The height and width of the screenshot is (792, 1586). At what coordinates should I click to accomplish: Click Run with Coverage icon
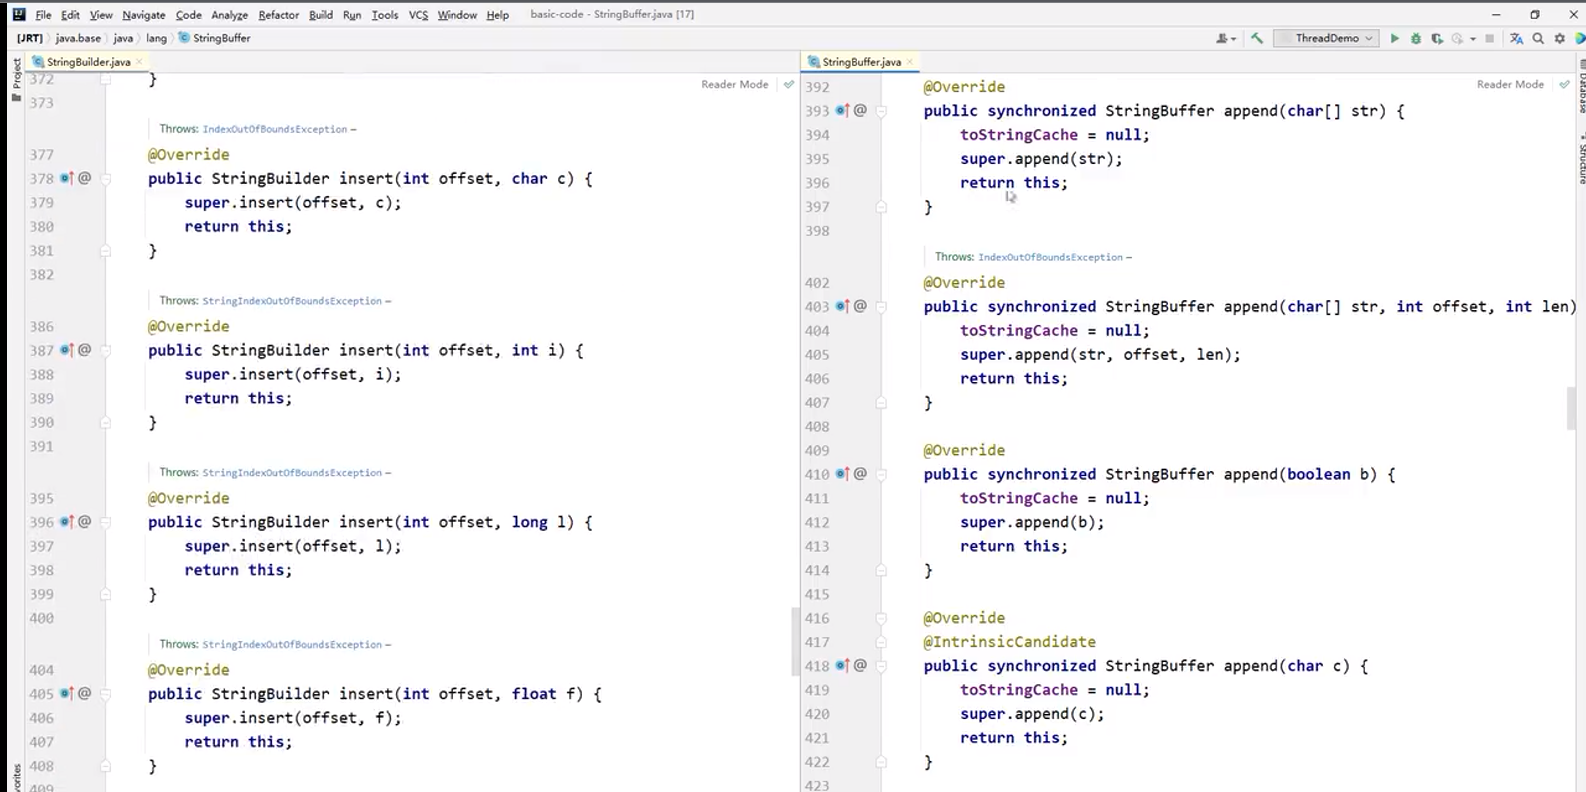point(1436,38)
